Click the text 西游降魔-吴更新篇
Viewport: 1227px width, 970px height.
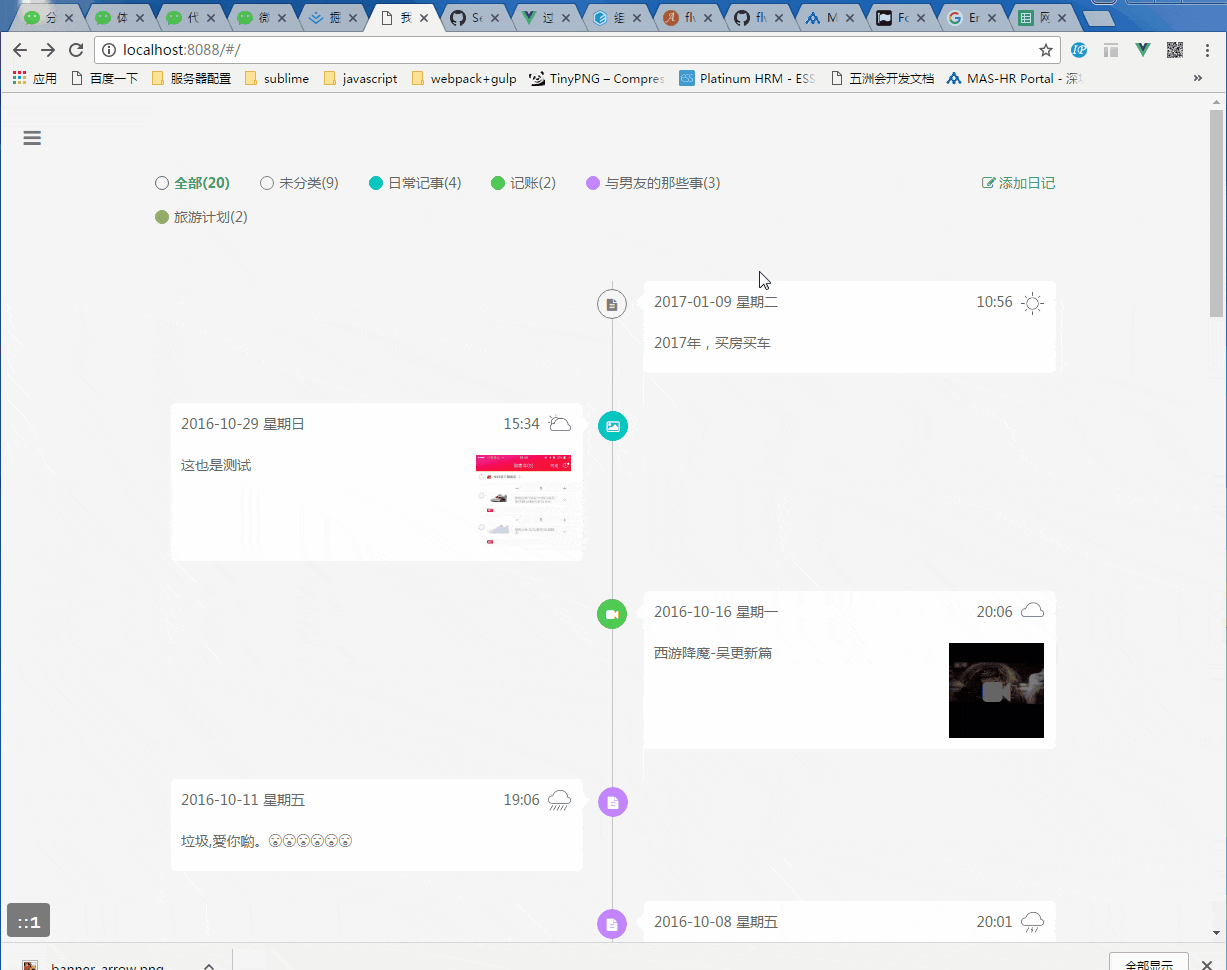pos(713,653)
